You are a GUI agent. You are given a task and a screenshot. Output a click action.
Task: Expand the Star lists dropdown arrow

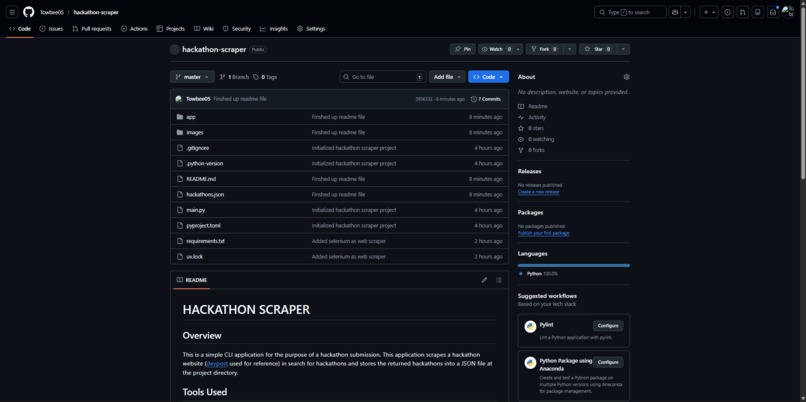point(623,49)
